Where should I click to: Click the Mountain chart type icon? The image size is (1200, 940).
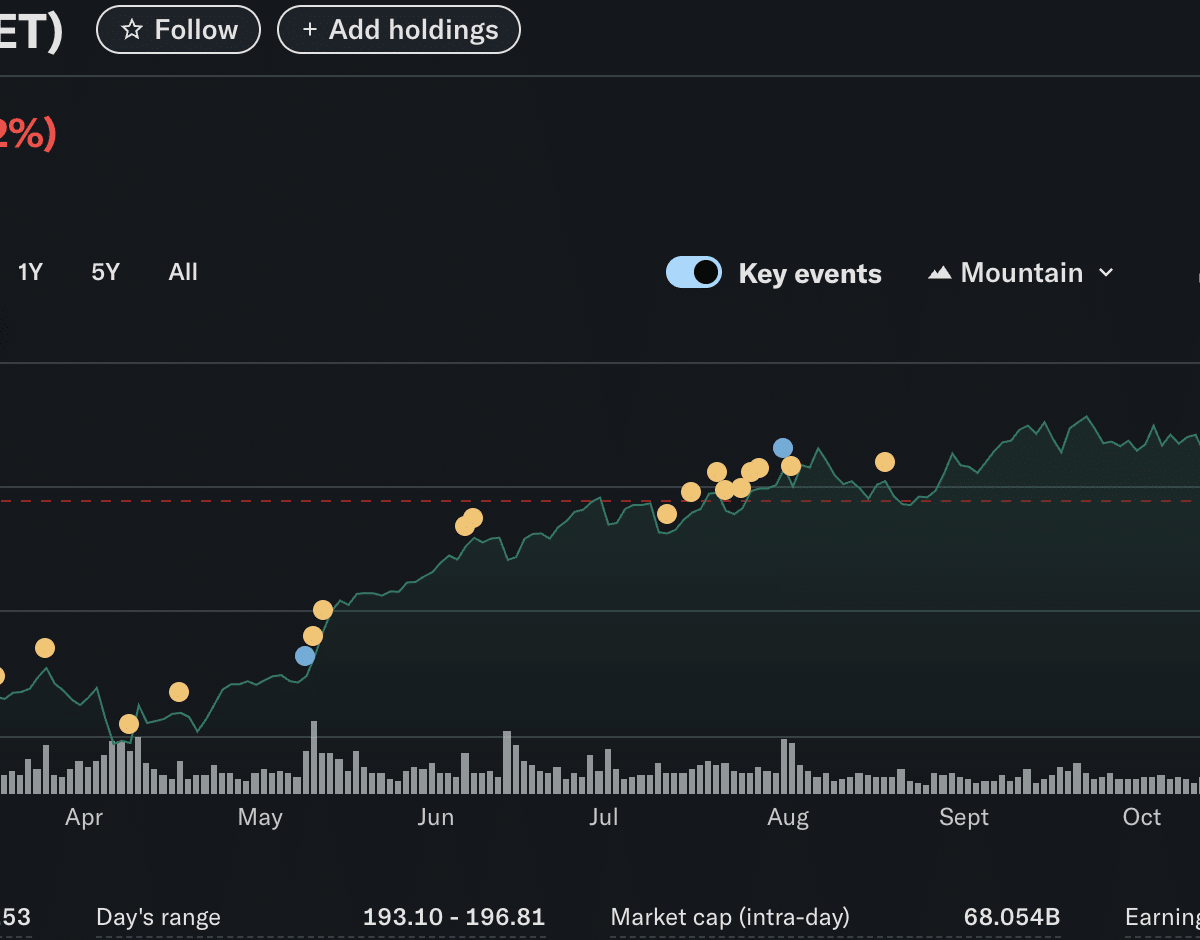pos(939,273)
